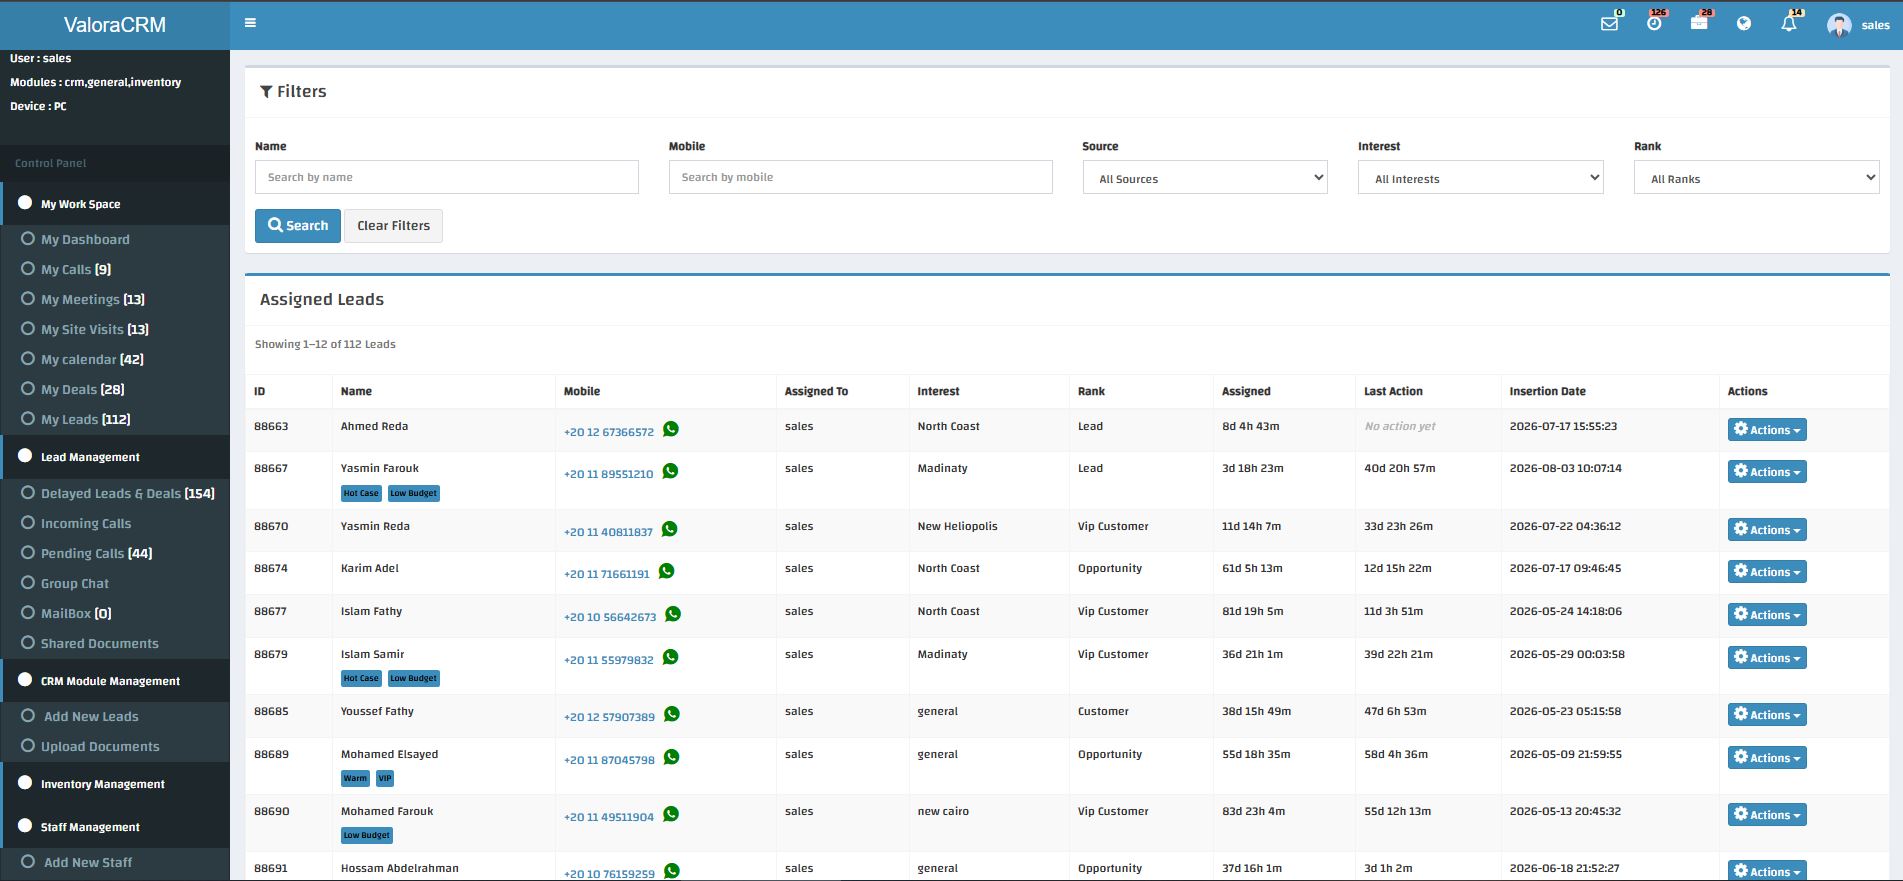Open WhatsApp chat for Islam Samir
The width and height of the screenshot is (1903, 881).
coord(670,657)
